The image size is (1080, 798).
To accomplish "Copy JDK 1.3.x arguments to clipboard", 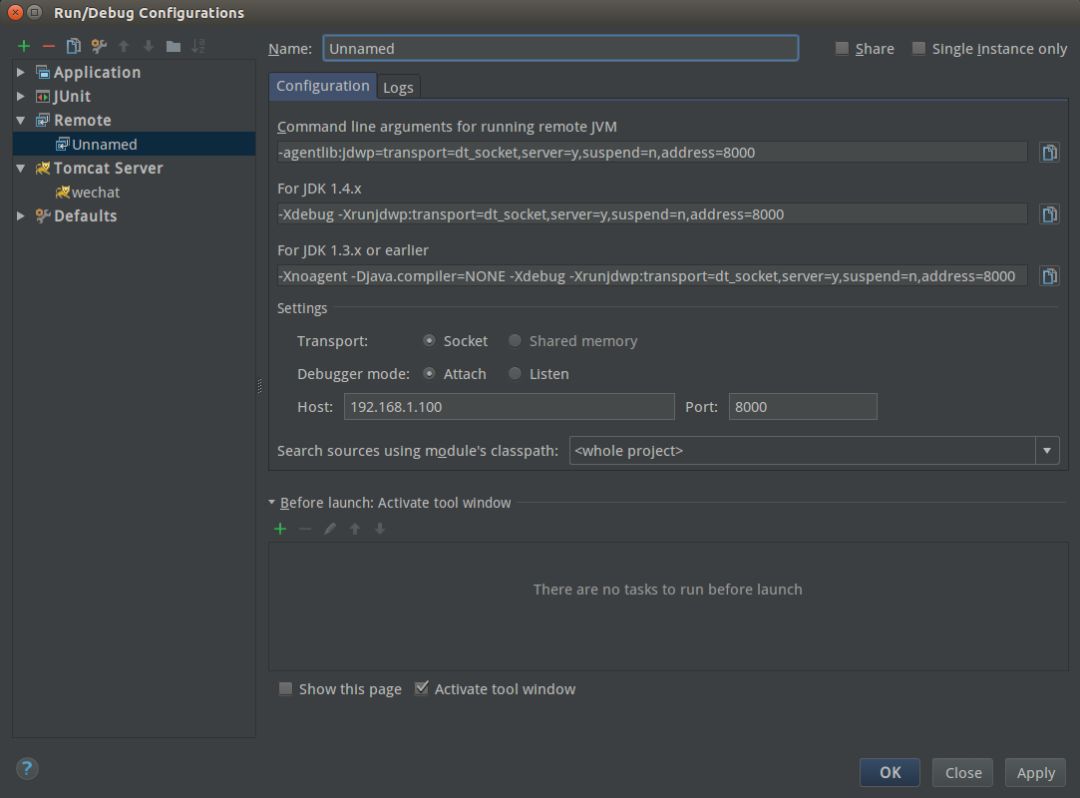I will coord(1049,276).
